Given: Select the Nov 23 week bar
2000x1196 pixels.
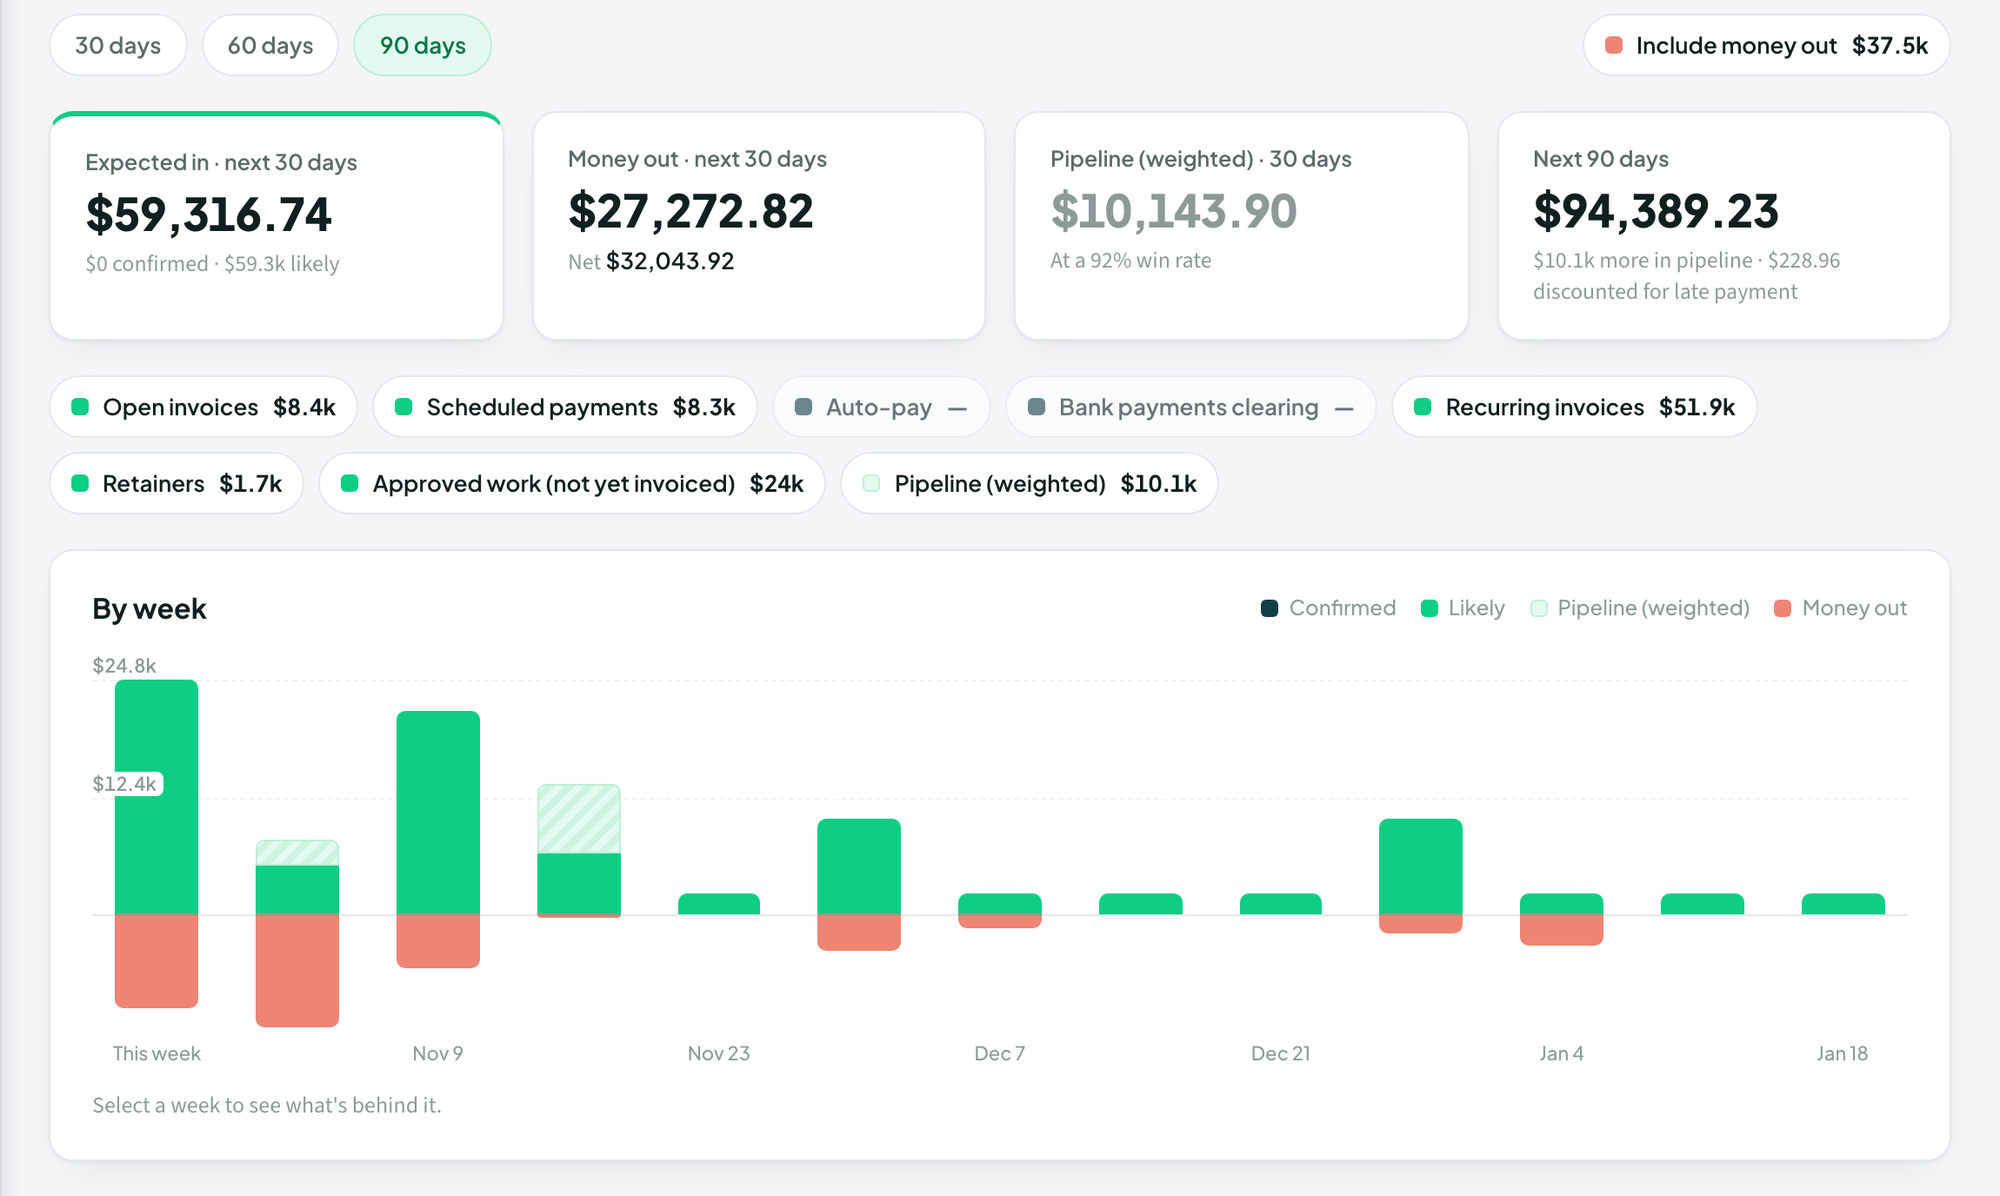Looking at the screenshot, I should coord(719,904).
